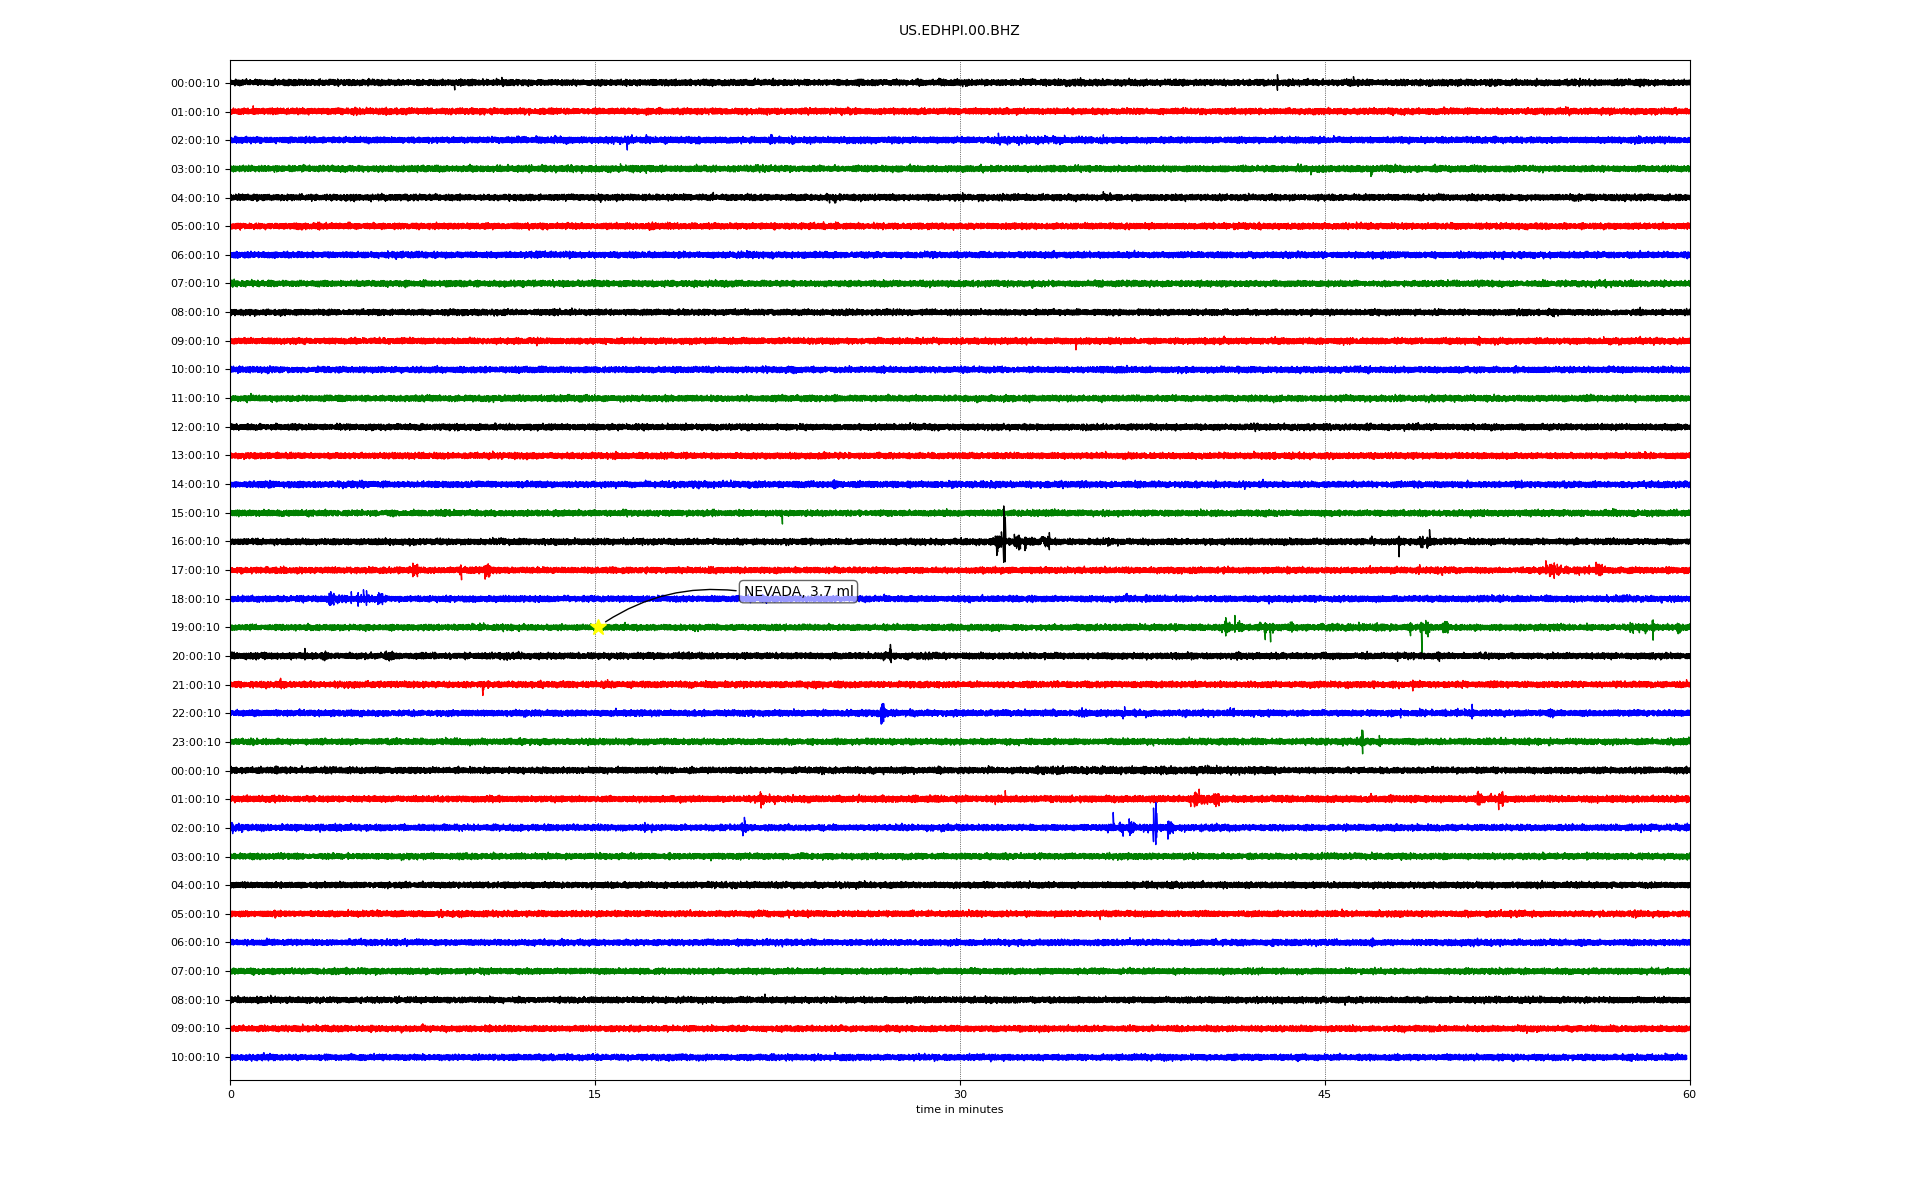Click the 'time in minutes' axis label
Image resolution: width=1920 pixels, height=1200 pixels.
click(x=959, y=1109)
